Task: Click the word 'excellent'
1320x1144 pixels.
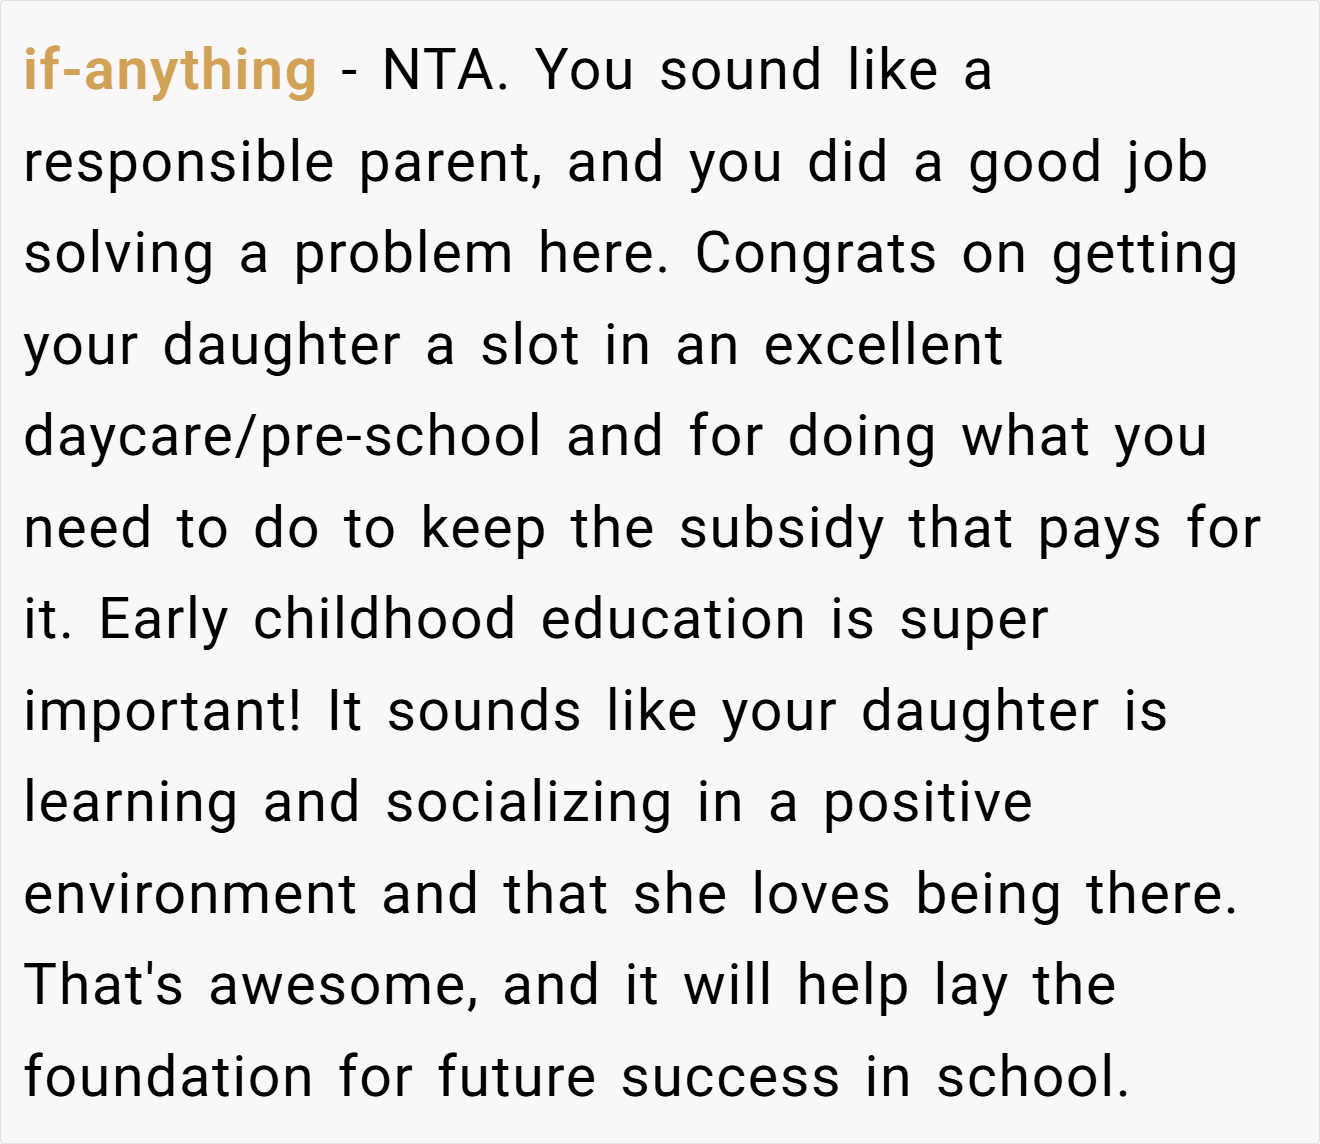Action: [883, 345]
